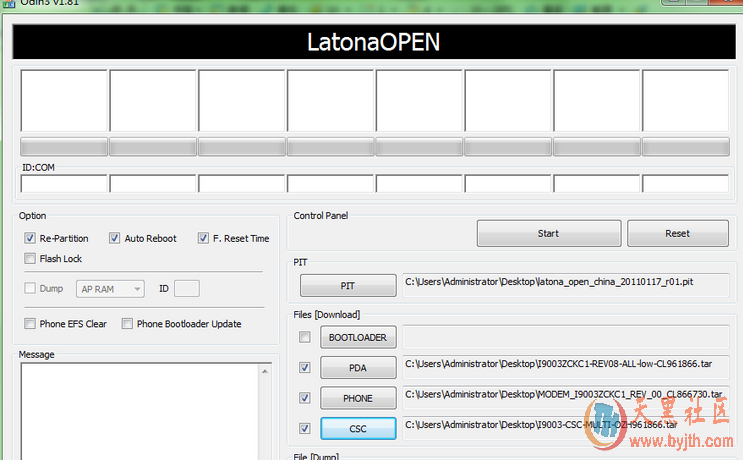Click the ID input field beside the AP RAM dropdown
This screenshot has height=460, width=743.
coord(187,289)
